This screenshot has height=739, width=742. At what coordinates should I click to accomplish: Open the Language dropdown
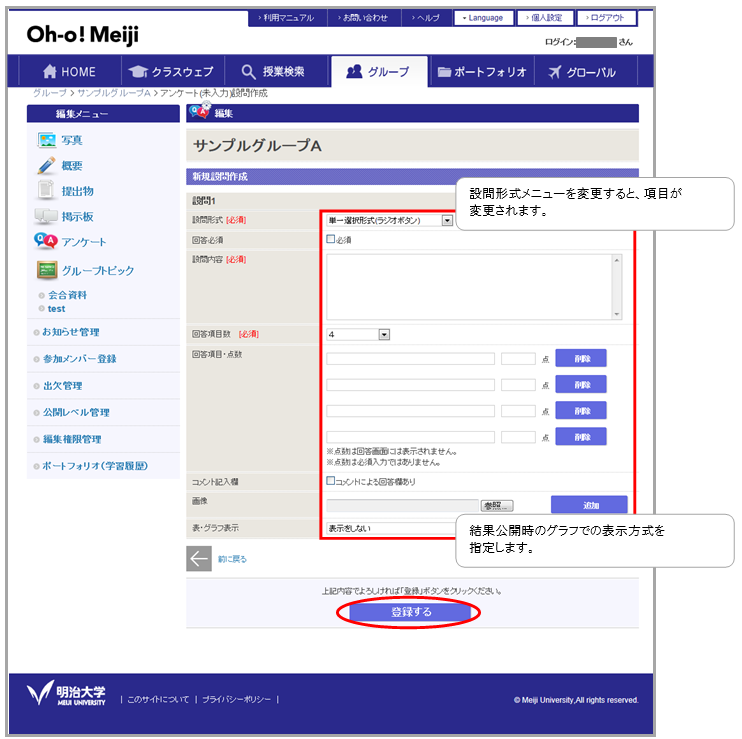tap(484, 18)
